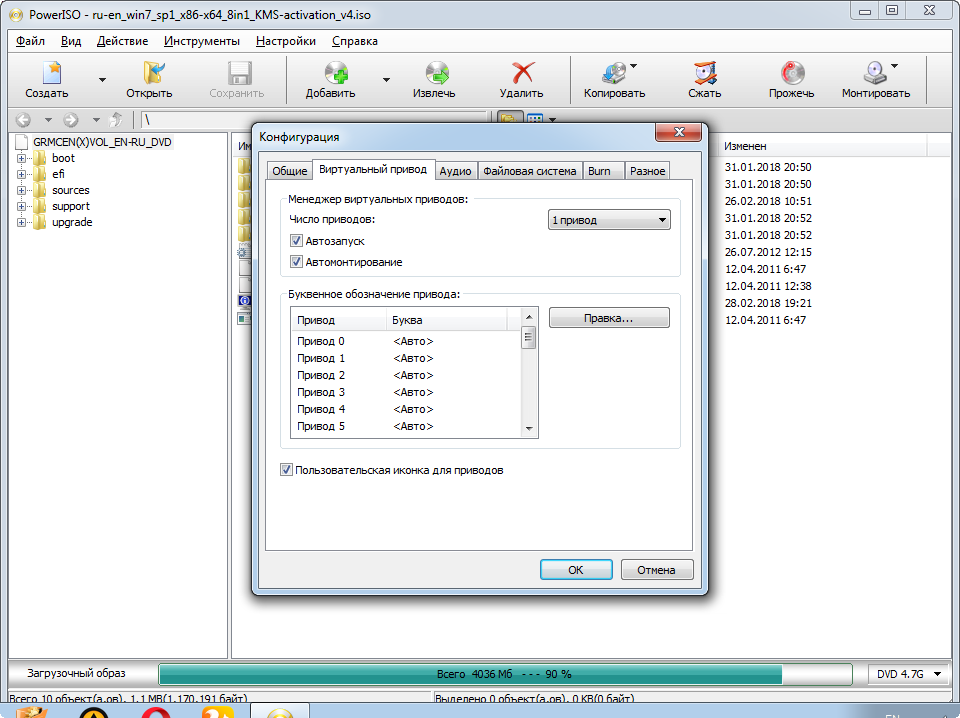The width and height of the screenshot is (960, 718).
Task: Click the back navigation arrow
Action: click(x=23, y=120)
